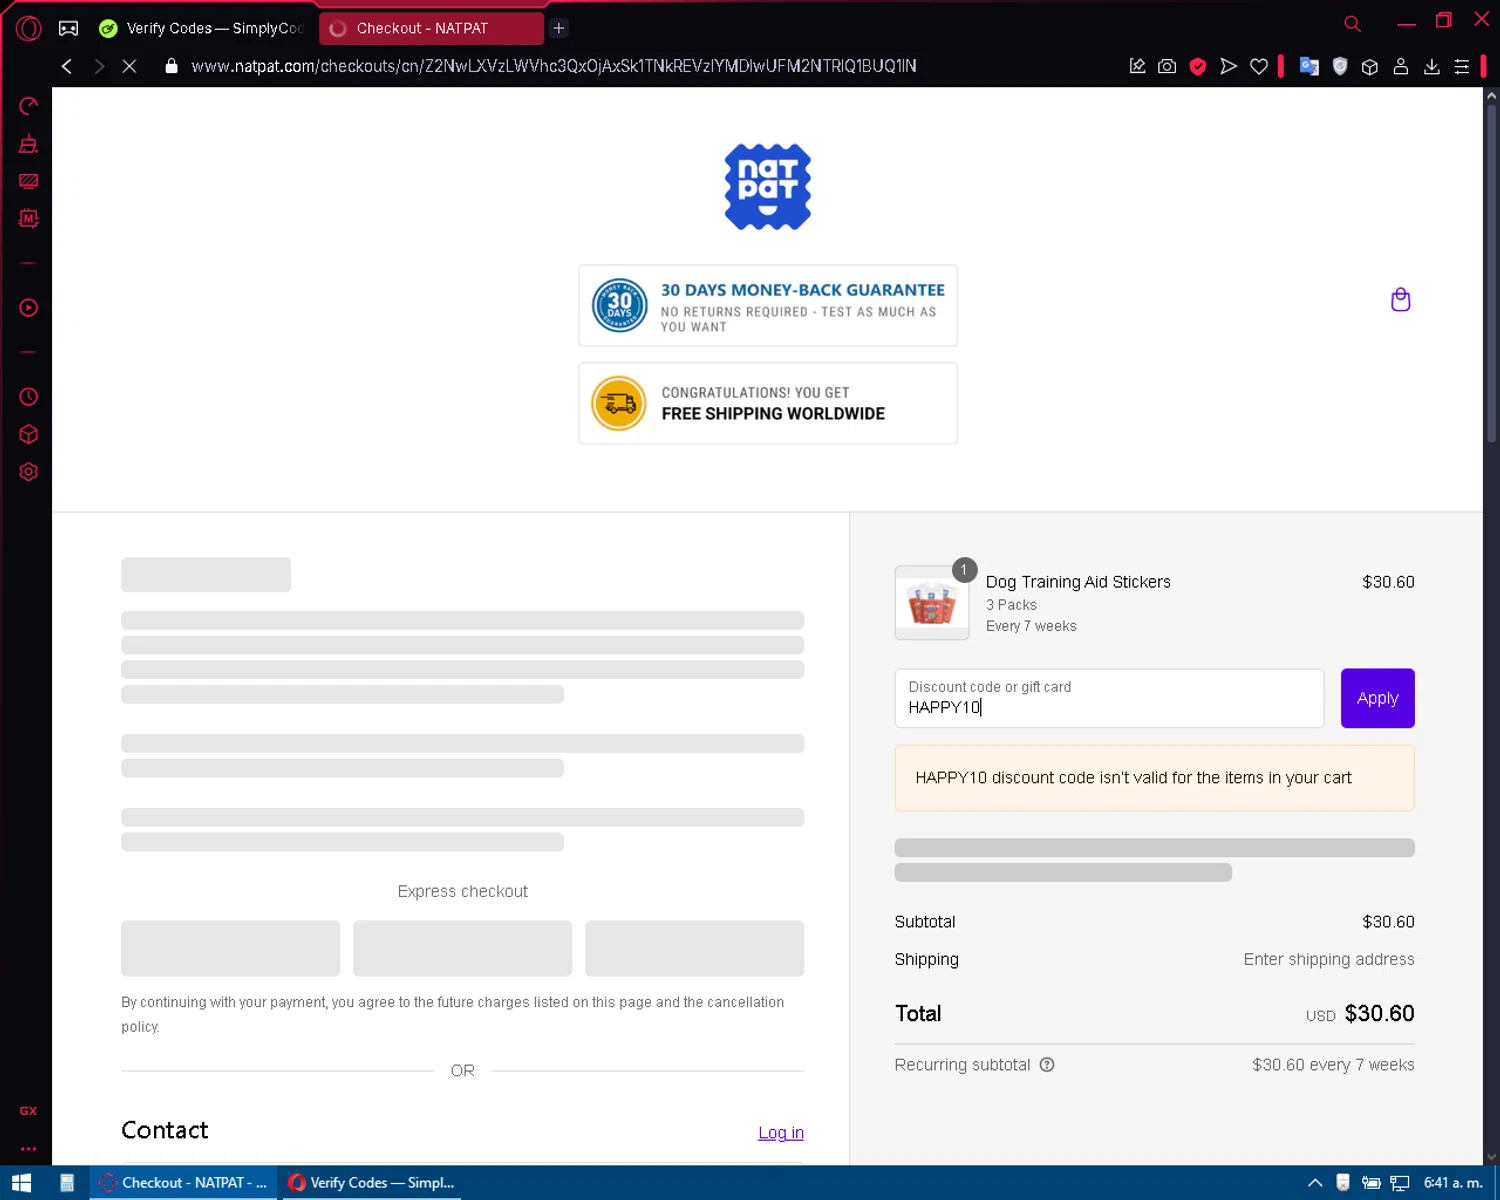Open the profile account icon
The image size is (1500, 1200).
tap(1401, 66)
